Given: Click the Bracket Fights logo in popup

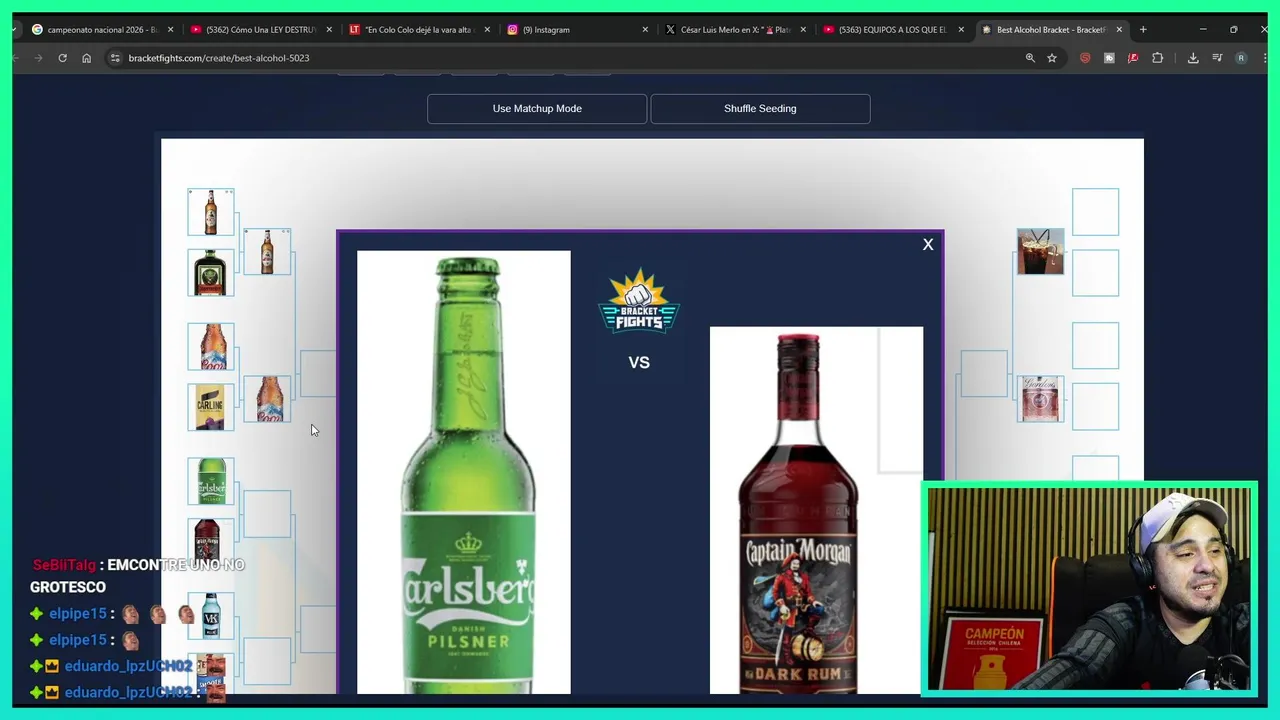Looking at the screenshot, I should pyautogui.click(x=639, y=300).
